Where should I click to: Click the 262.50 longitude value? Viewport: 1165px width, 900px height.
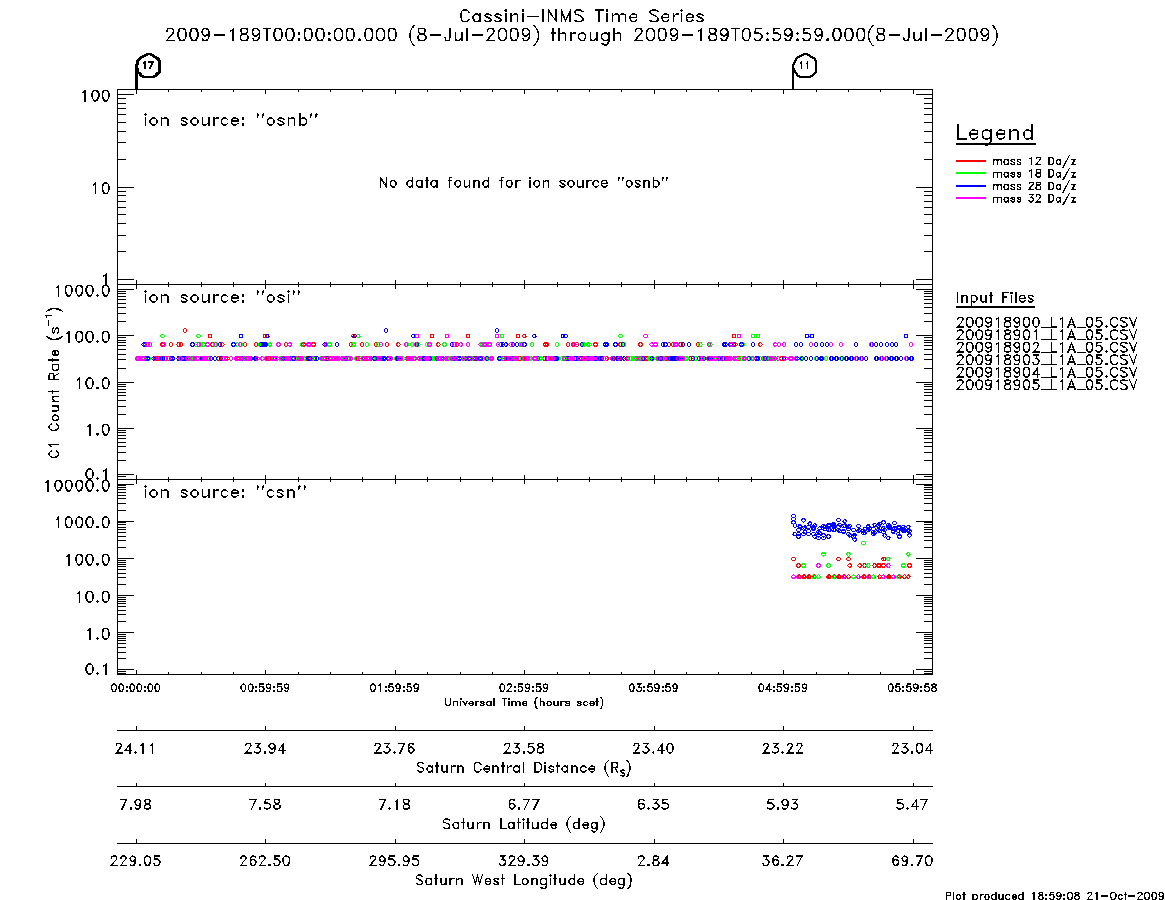coord(265,861)
